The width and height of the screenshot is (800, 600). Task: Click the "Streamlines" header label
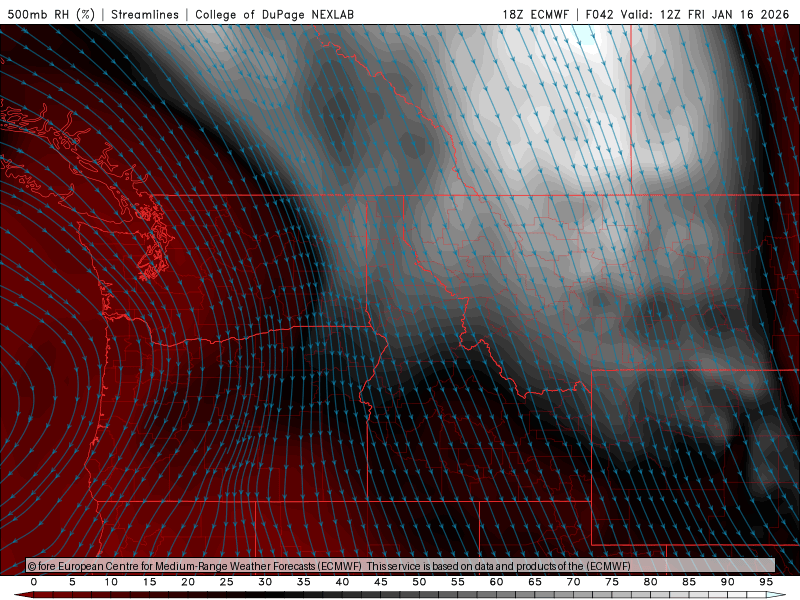(x=145, y=14)
